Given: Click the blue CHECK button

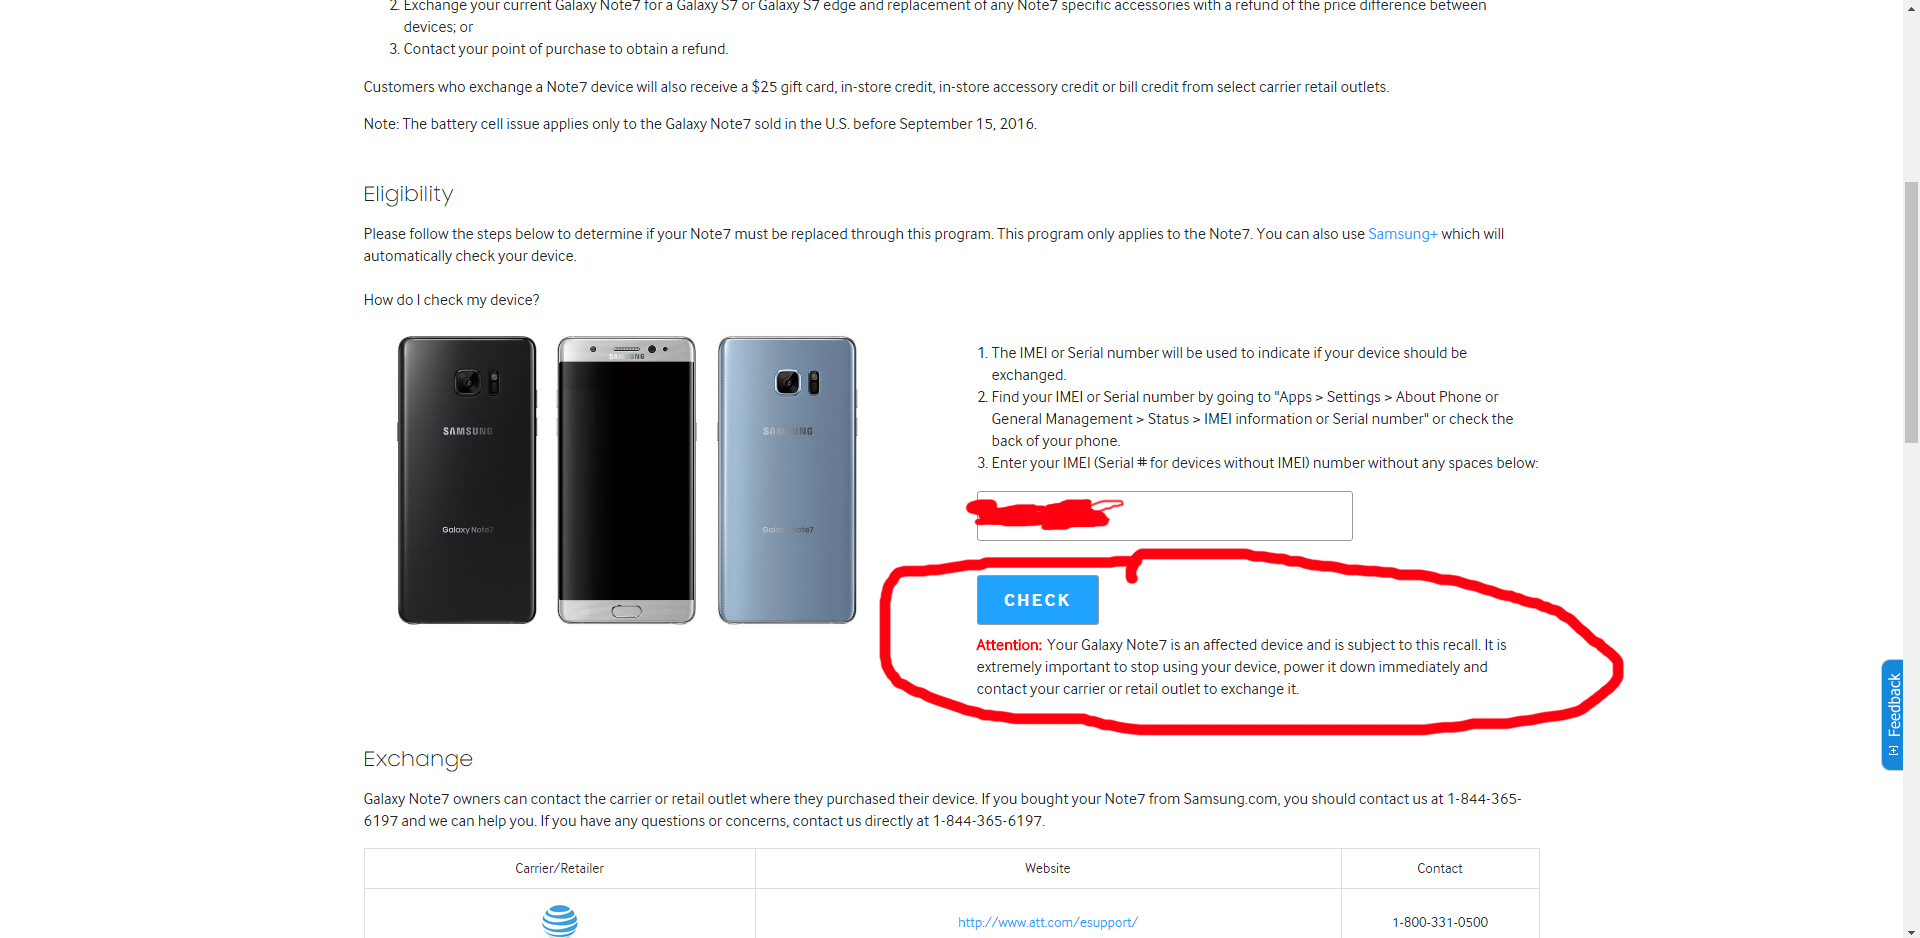Looking at the screenshot, I should [1037, 600].
